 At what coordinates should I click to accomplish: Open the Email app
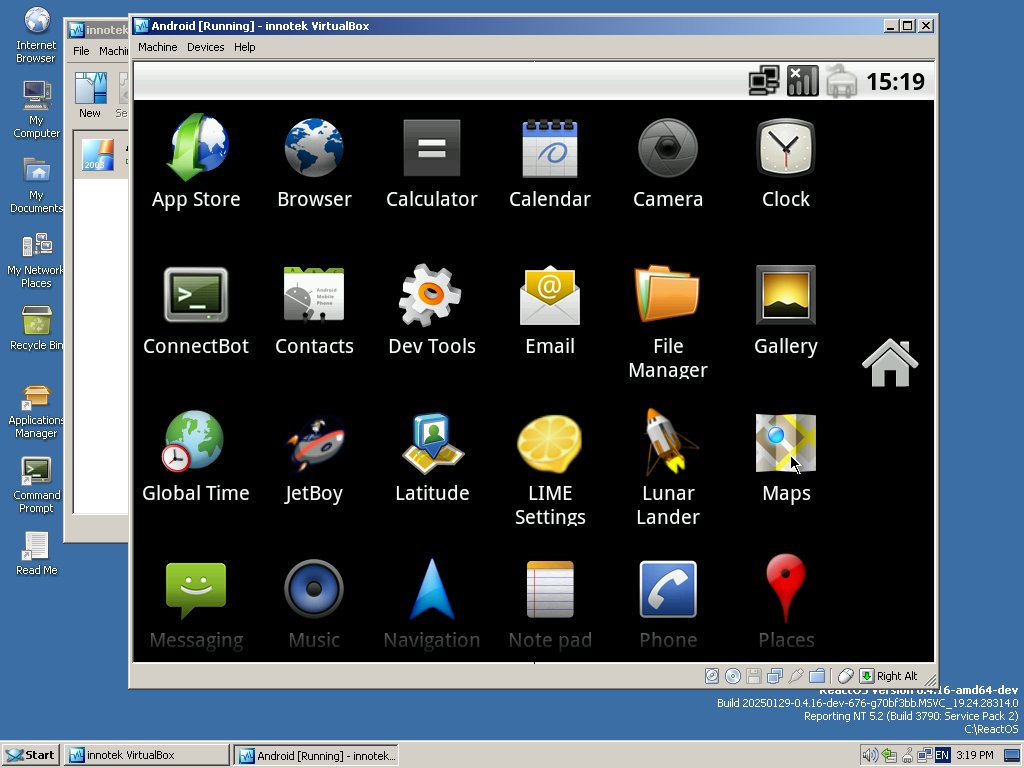tap(550, 308)
